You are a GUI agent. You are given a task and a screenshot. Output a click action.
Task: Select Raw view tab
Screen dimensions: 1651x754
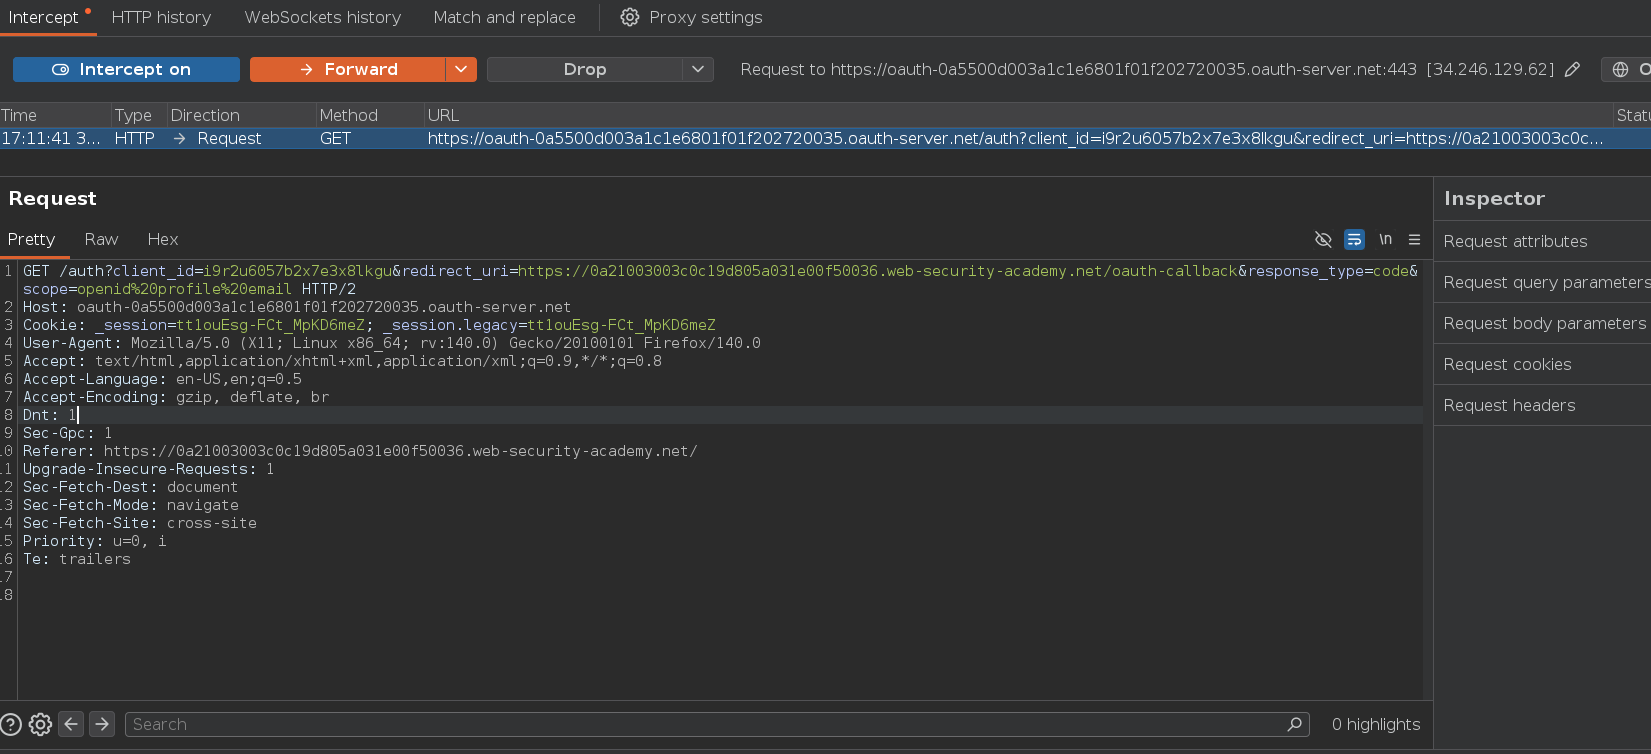101,239
